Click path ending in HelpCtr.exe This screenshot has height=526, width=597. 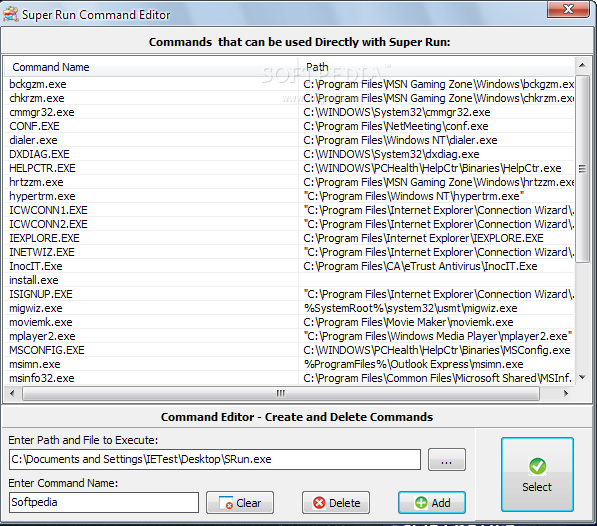pos(432,168)
